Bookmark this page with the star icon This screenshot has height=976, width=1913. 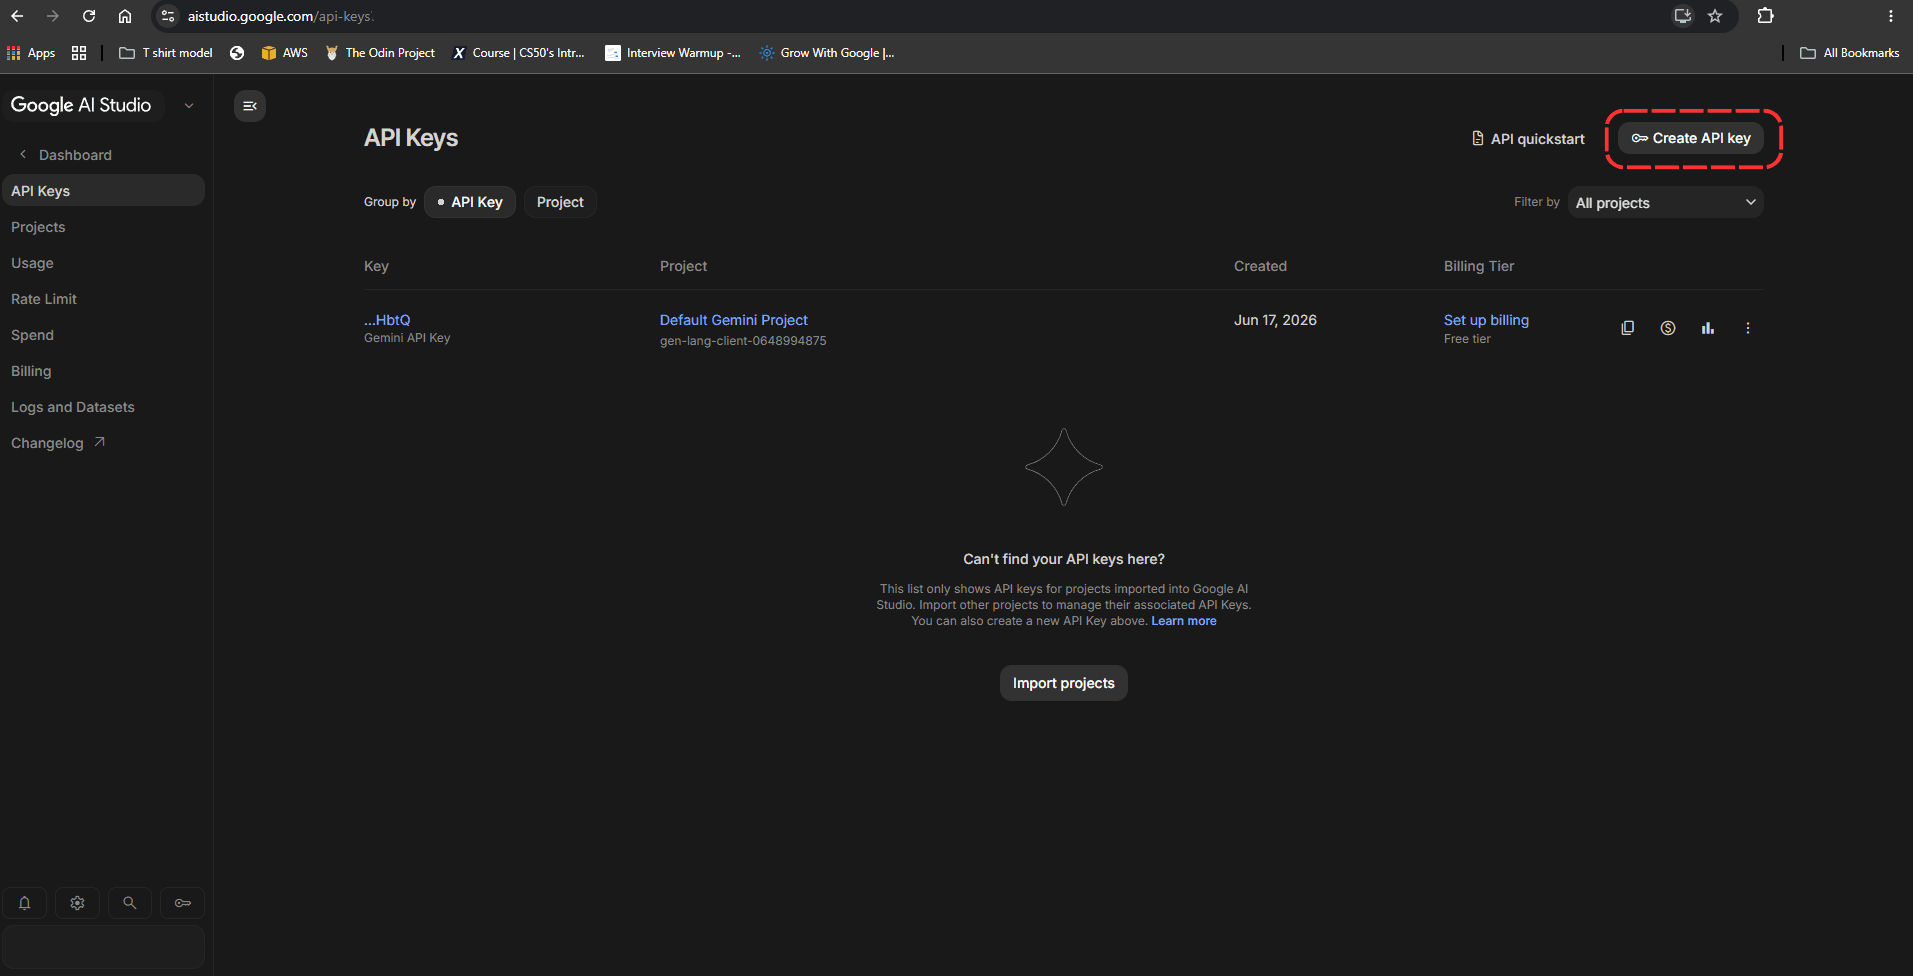(x=1715, y=16)
